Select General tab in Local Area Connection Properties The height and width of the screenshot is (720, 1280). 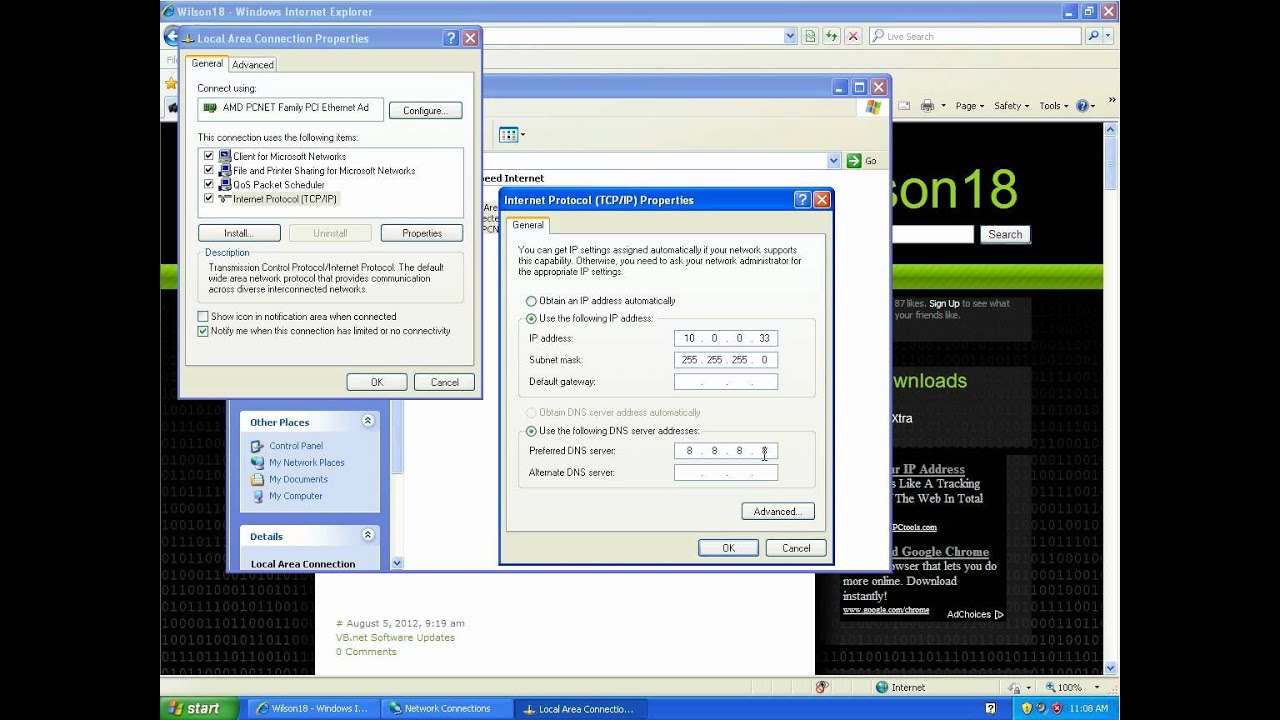click(207, 63)
